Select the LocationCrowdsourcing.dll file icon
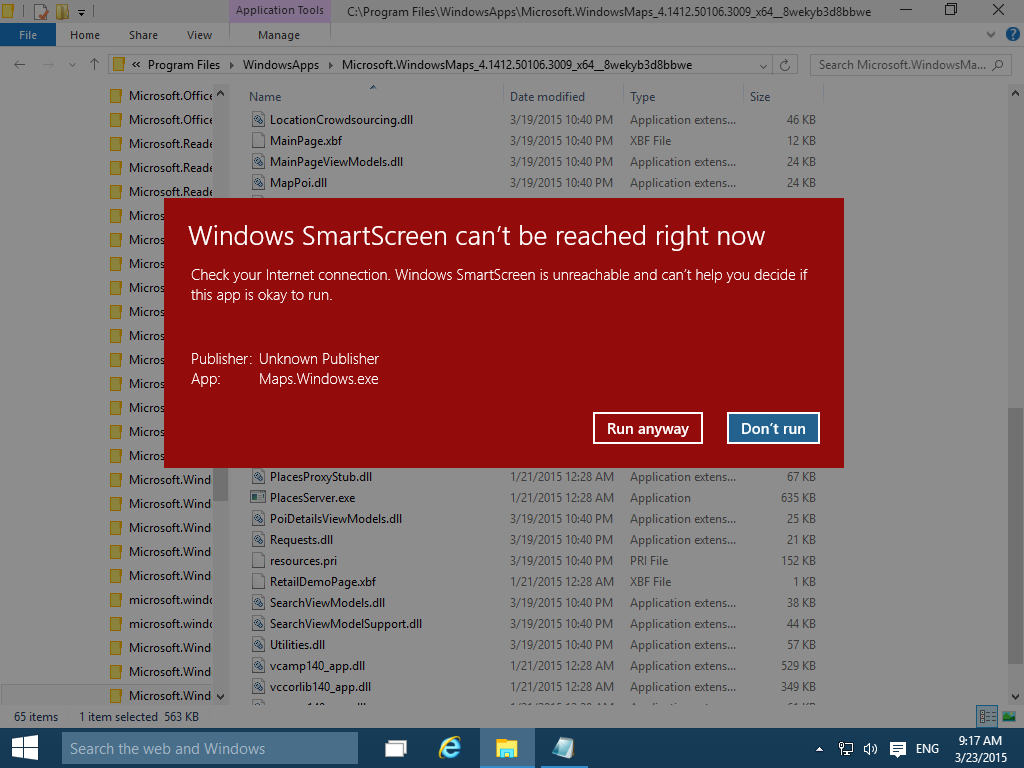 coord(258,120)
